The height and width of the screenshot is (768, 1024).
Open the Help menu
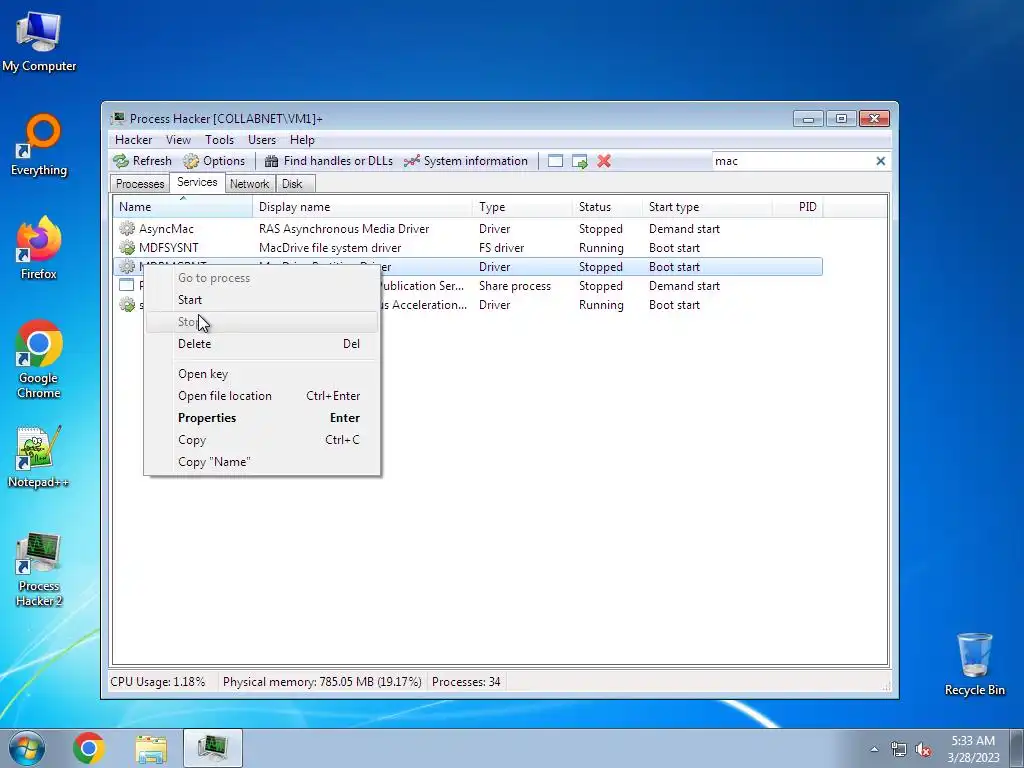pyautogui.click(x=302, y=140)
